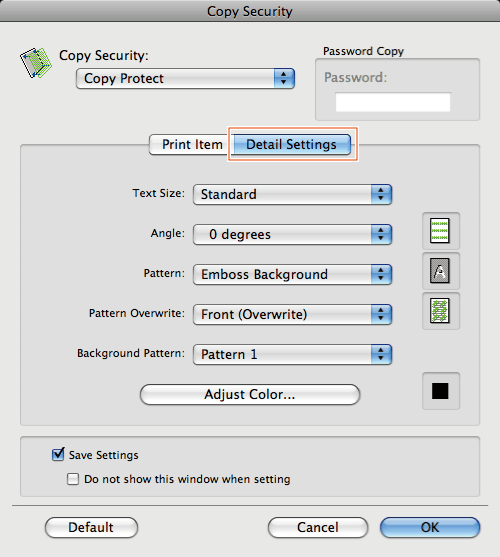
Task: Expand the Pattern Overwrite dropdown
Action: (x=292, y=314)
